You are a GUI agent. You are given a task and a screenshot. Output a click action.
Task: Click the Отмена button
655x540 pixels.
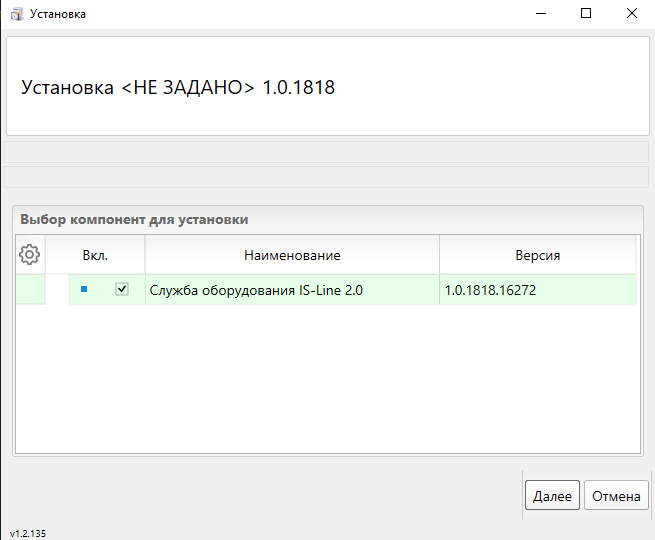(x=616, y=495)
